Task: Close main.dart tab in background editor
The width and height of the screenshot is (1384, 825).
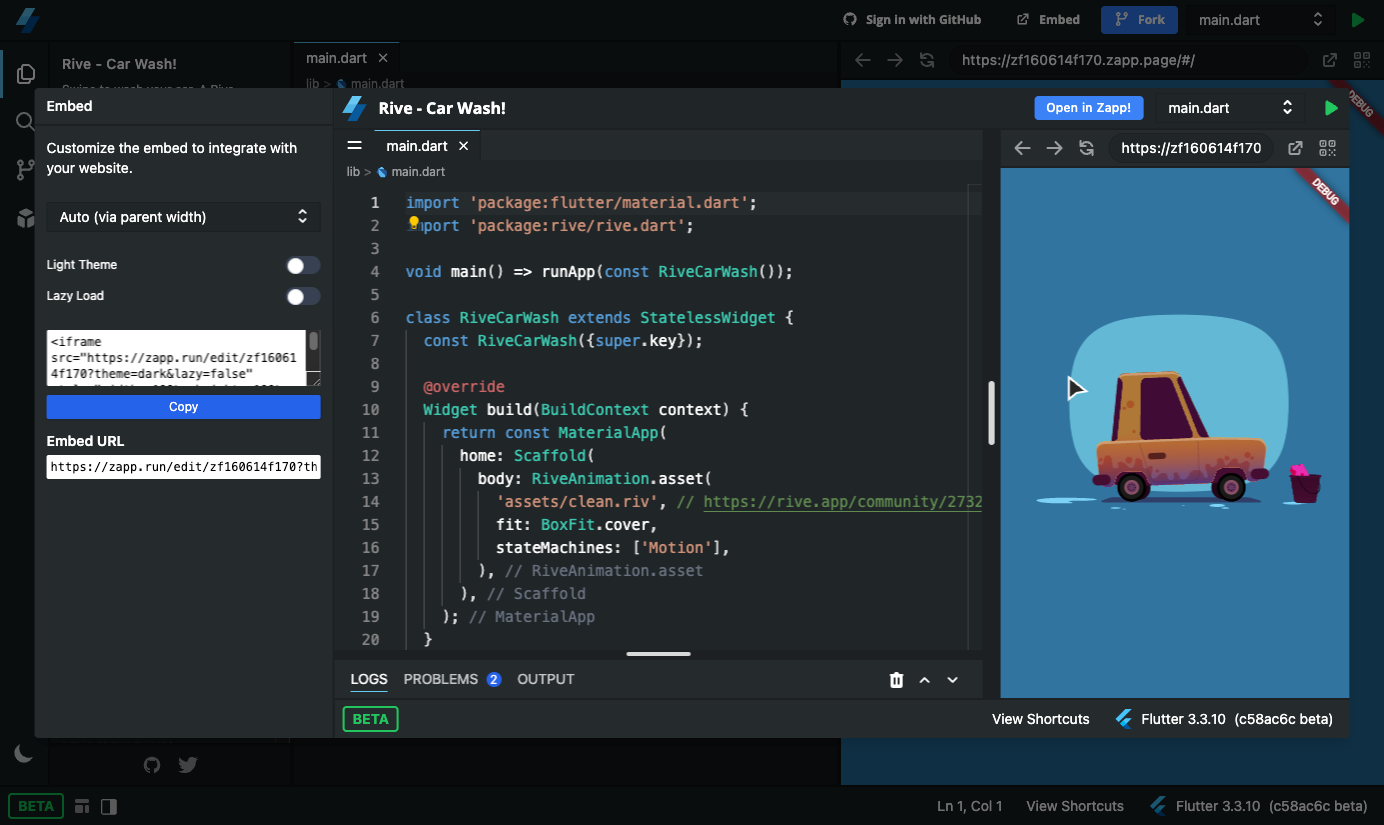Action: coord(382,58)
